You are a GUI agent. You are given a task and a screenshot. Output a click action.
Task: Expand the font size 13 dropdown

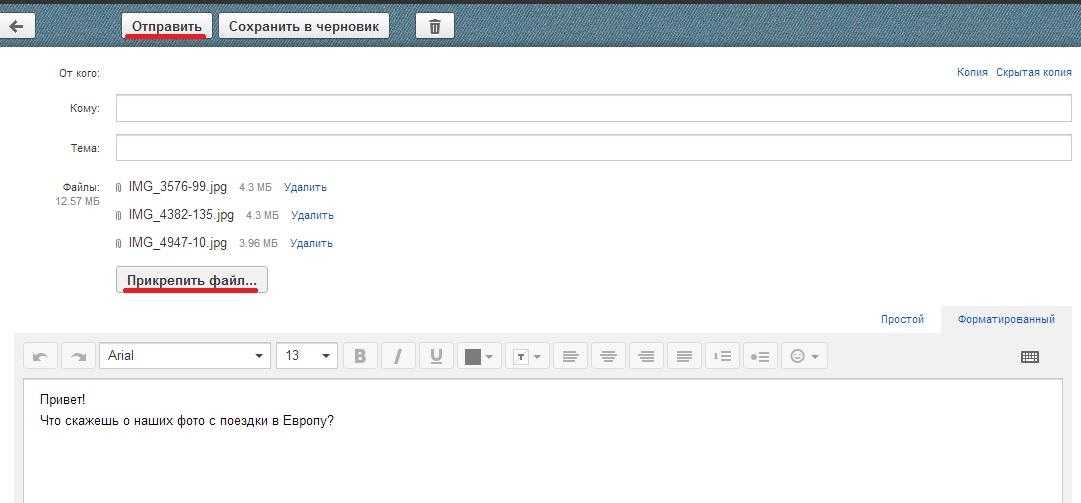coord(307,356)
